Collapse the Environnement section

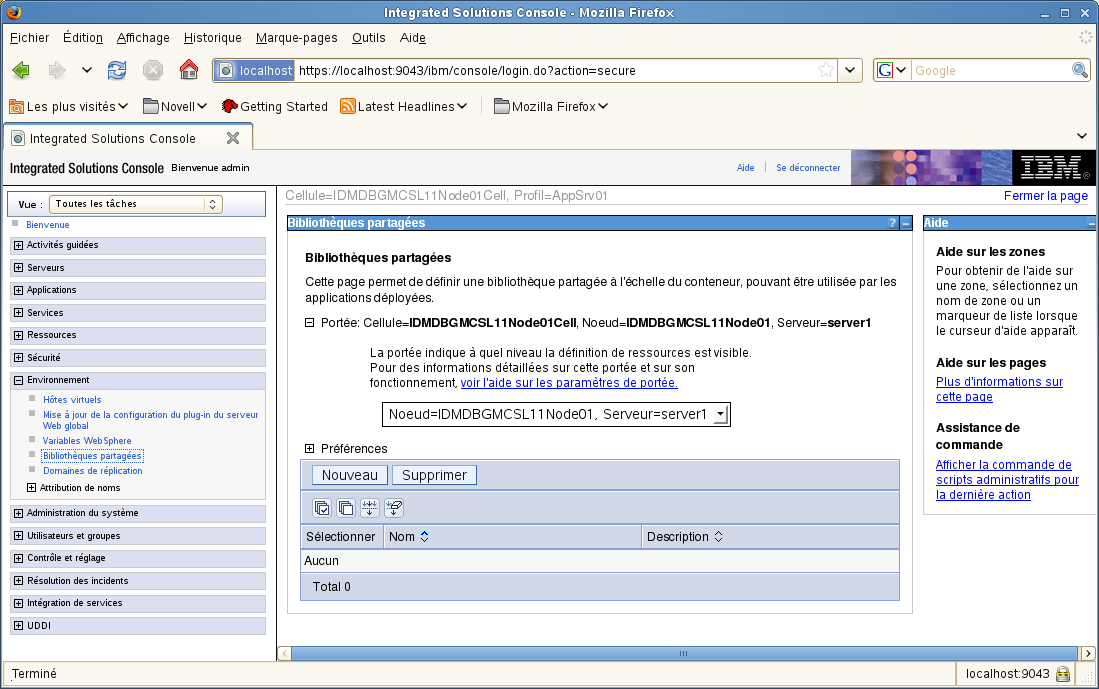pos(18,380)
